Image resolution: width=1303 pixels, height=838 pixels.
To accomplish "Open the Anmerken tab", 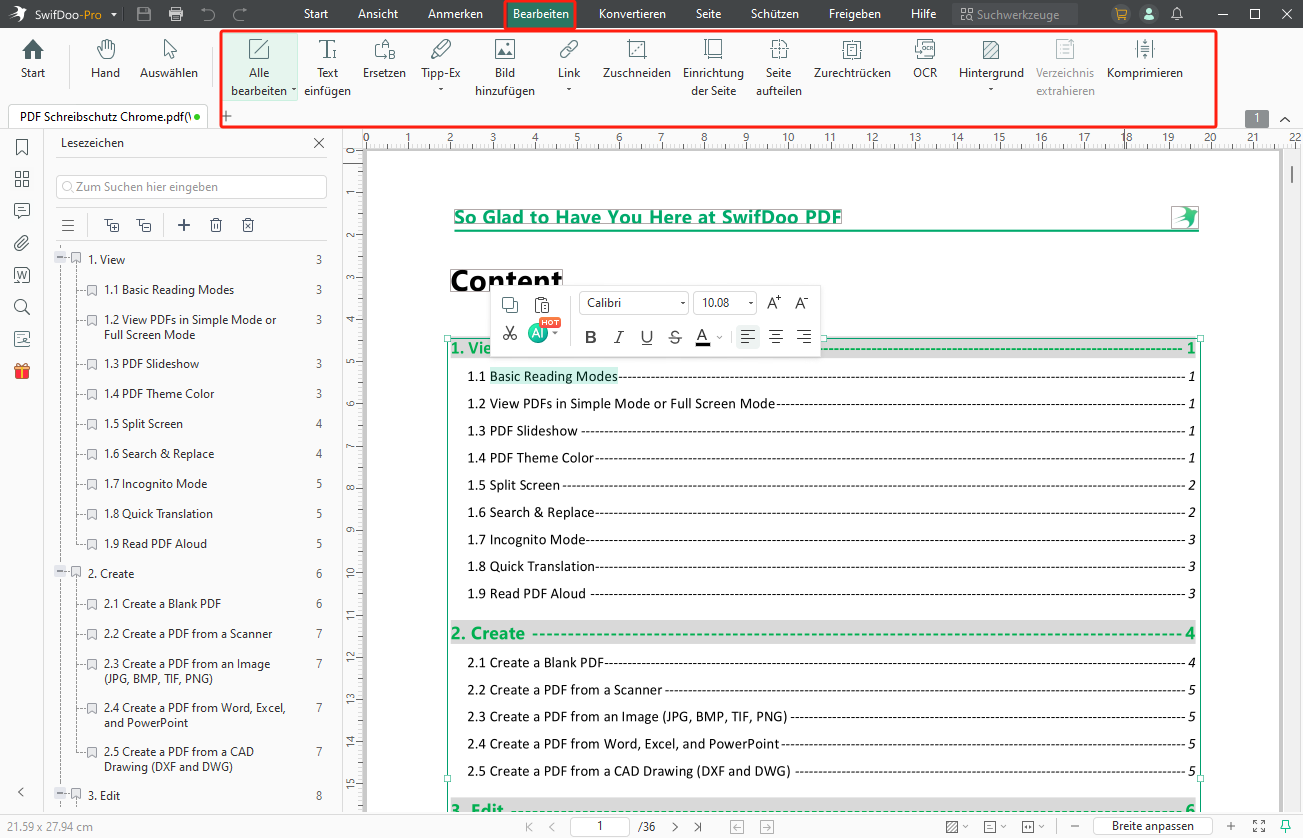I will 455,14.
